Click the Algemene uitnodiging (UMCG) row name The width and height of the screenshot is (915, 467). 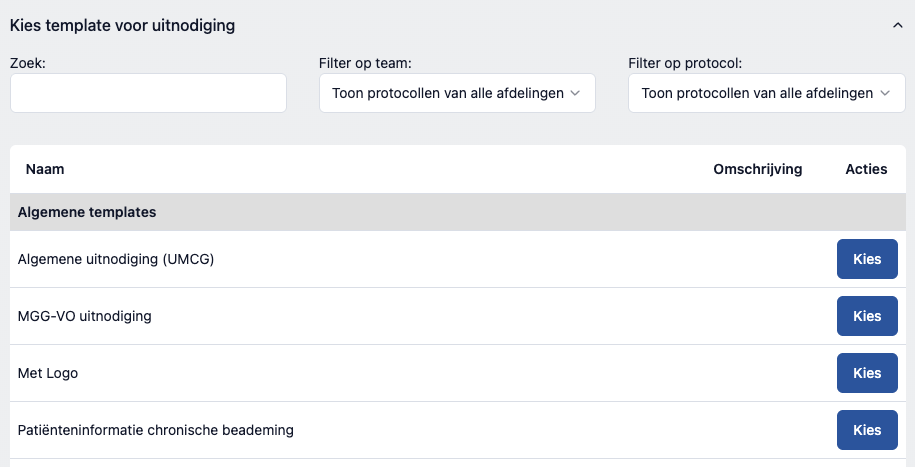point(116,259)
